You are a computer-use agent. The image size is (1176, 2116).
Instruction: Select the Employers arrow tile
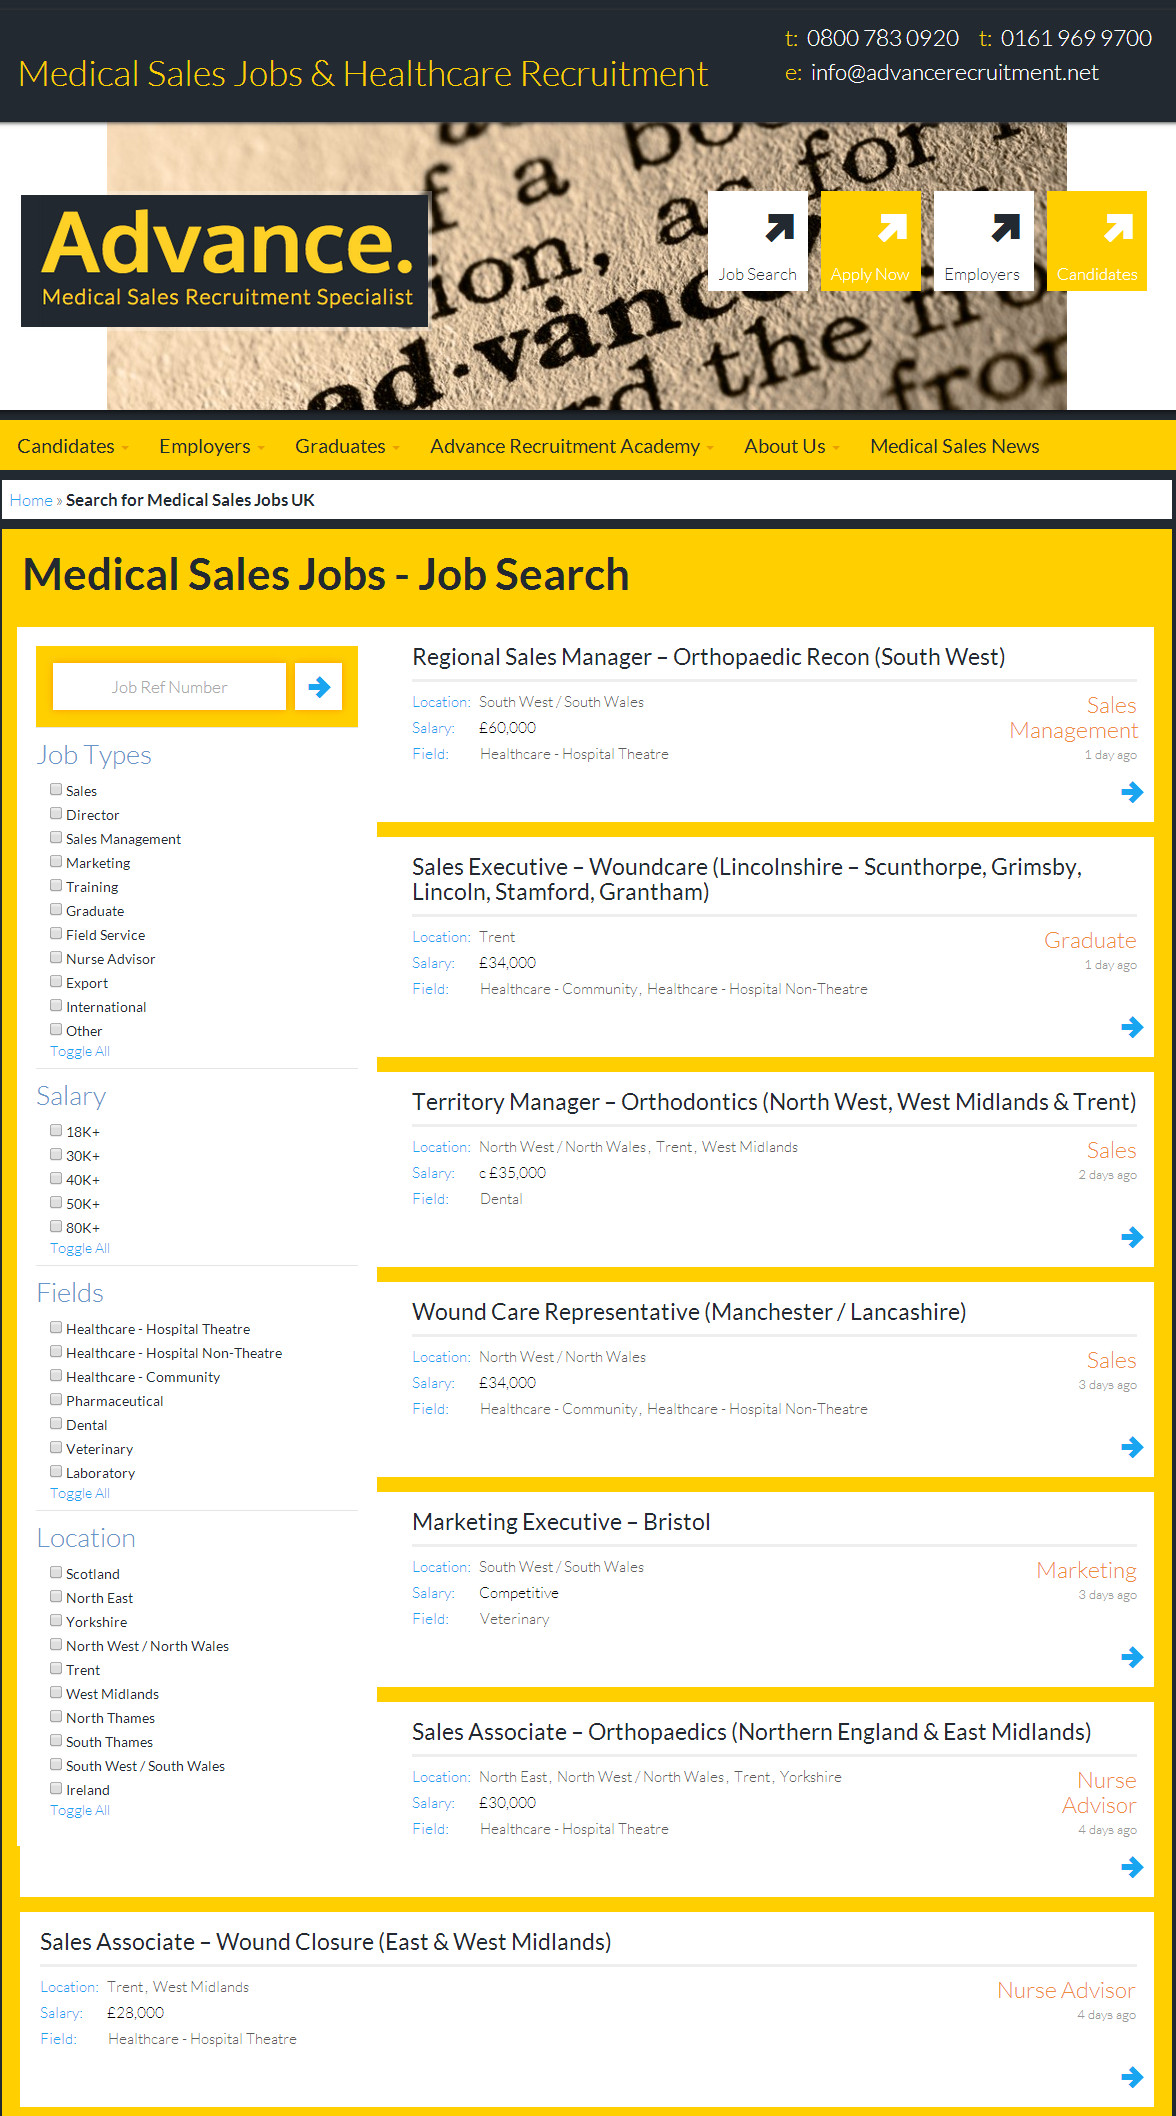click(x=983, y=241)
